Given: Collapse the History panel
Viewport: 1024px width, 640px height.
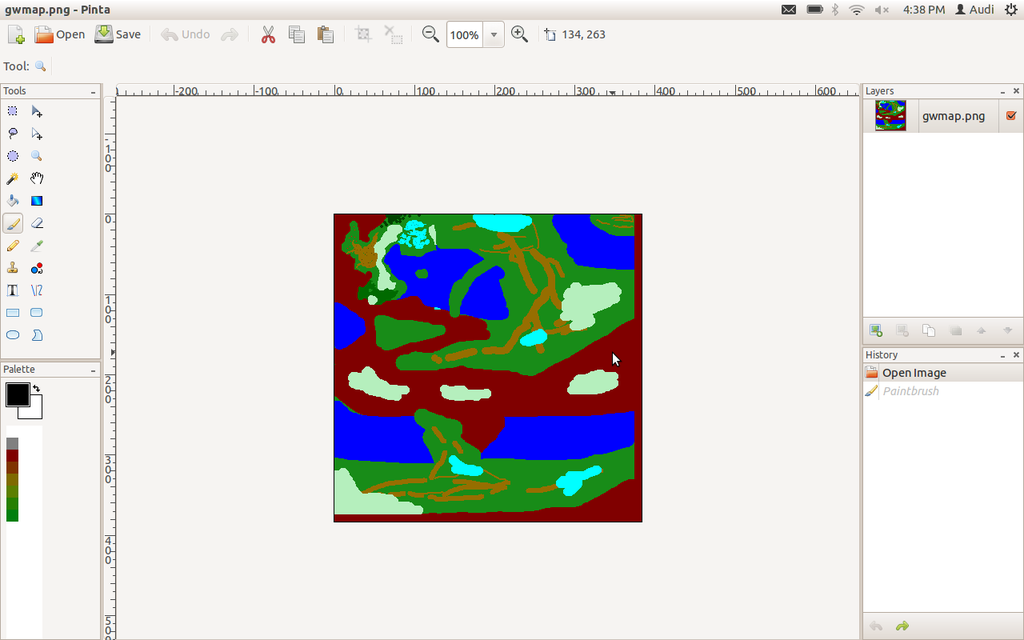Looking at the screenshot, I should click(1002, 354).
